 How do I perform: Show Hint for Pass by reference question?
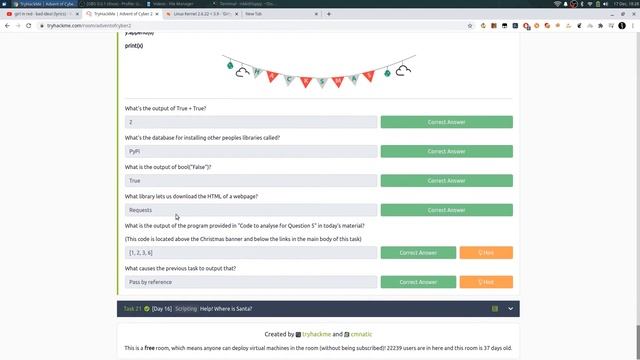pos(486,282)
